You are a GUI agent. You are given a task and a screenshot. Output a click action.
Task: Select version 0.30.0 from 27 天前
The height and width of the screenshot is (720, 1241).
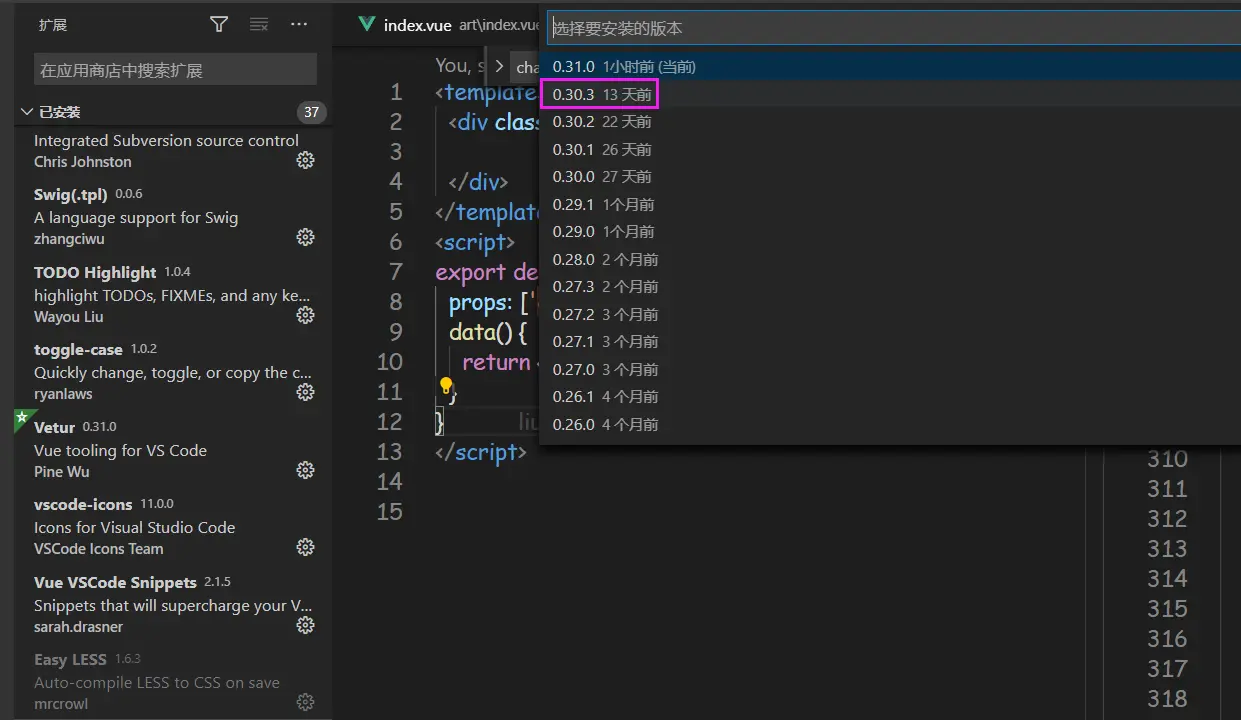[x=890, y=176]
